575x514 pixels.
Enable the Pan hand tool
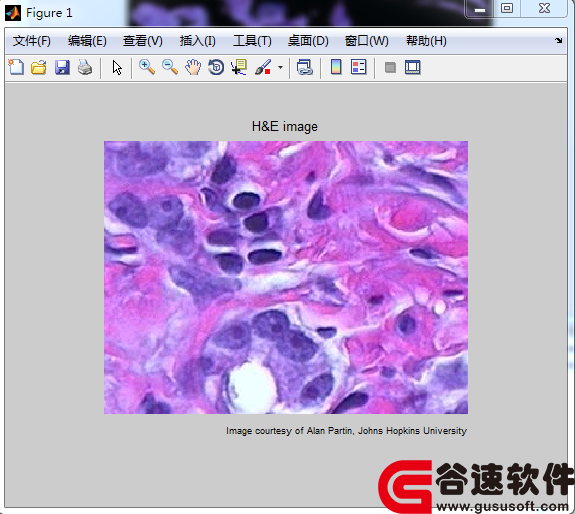click(193, 67)
